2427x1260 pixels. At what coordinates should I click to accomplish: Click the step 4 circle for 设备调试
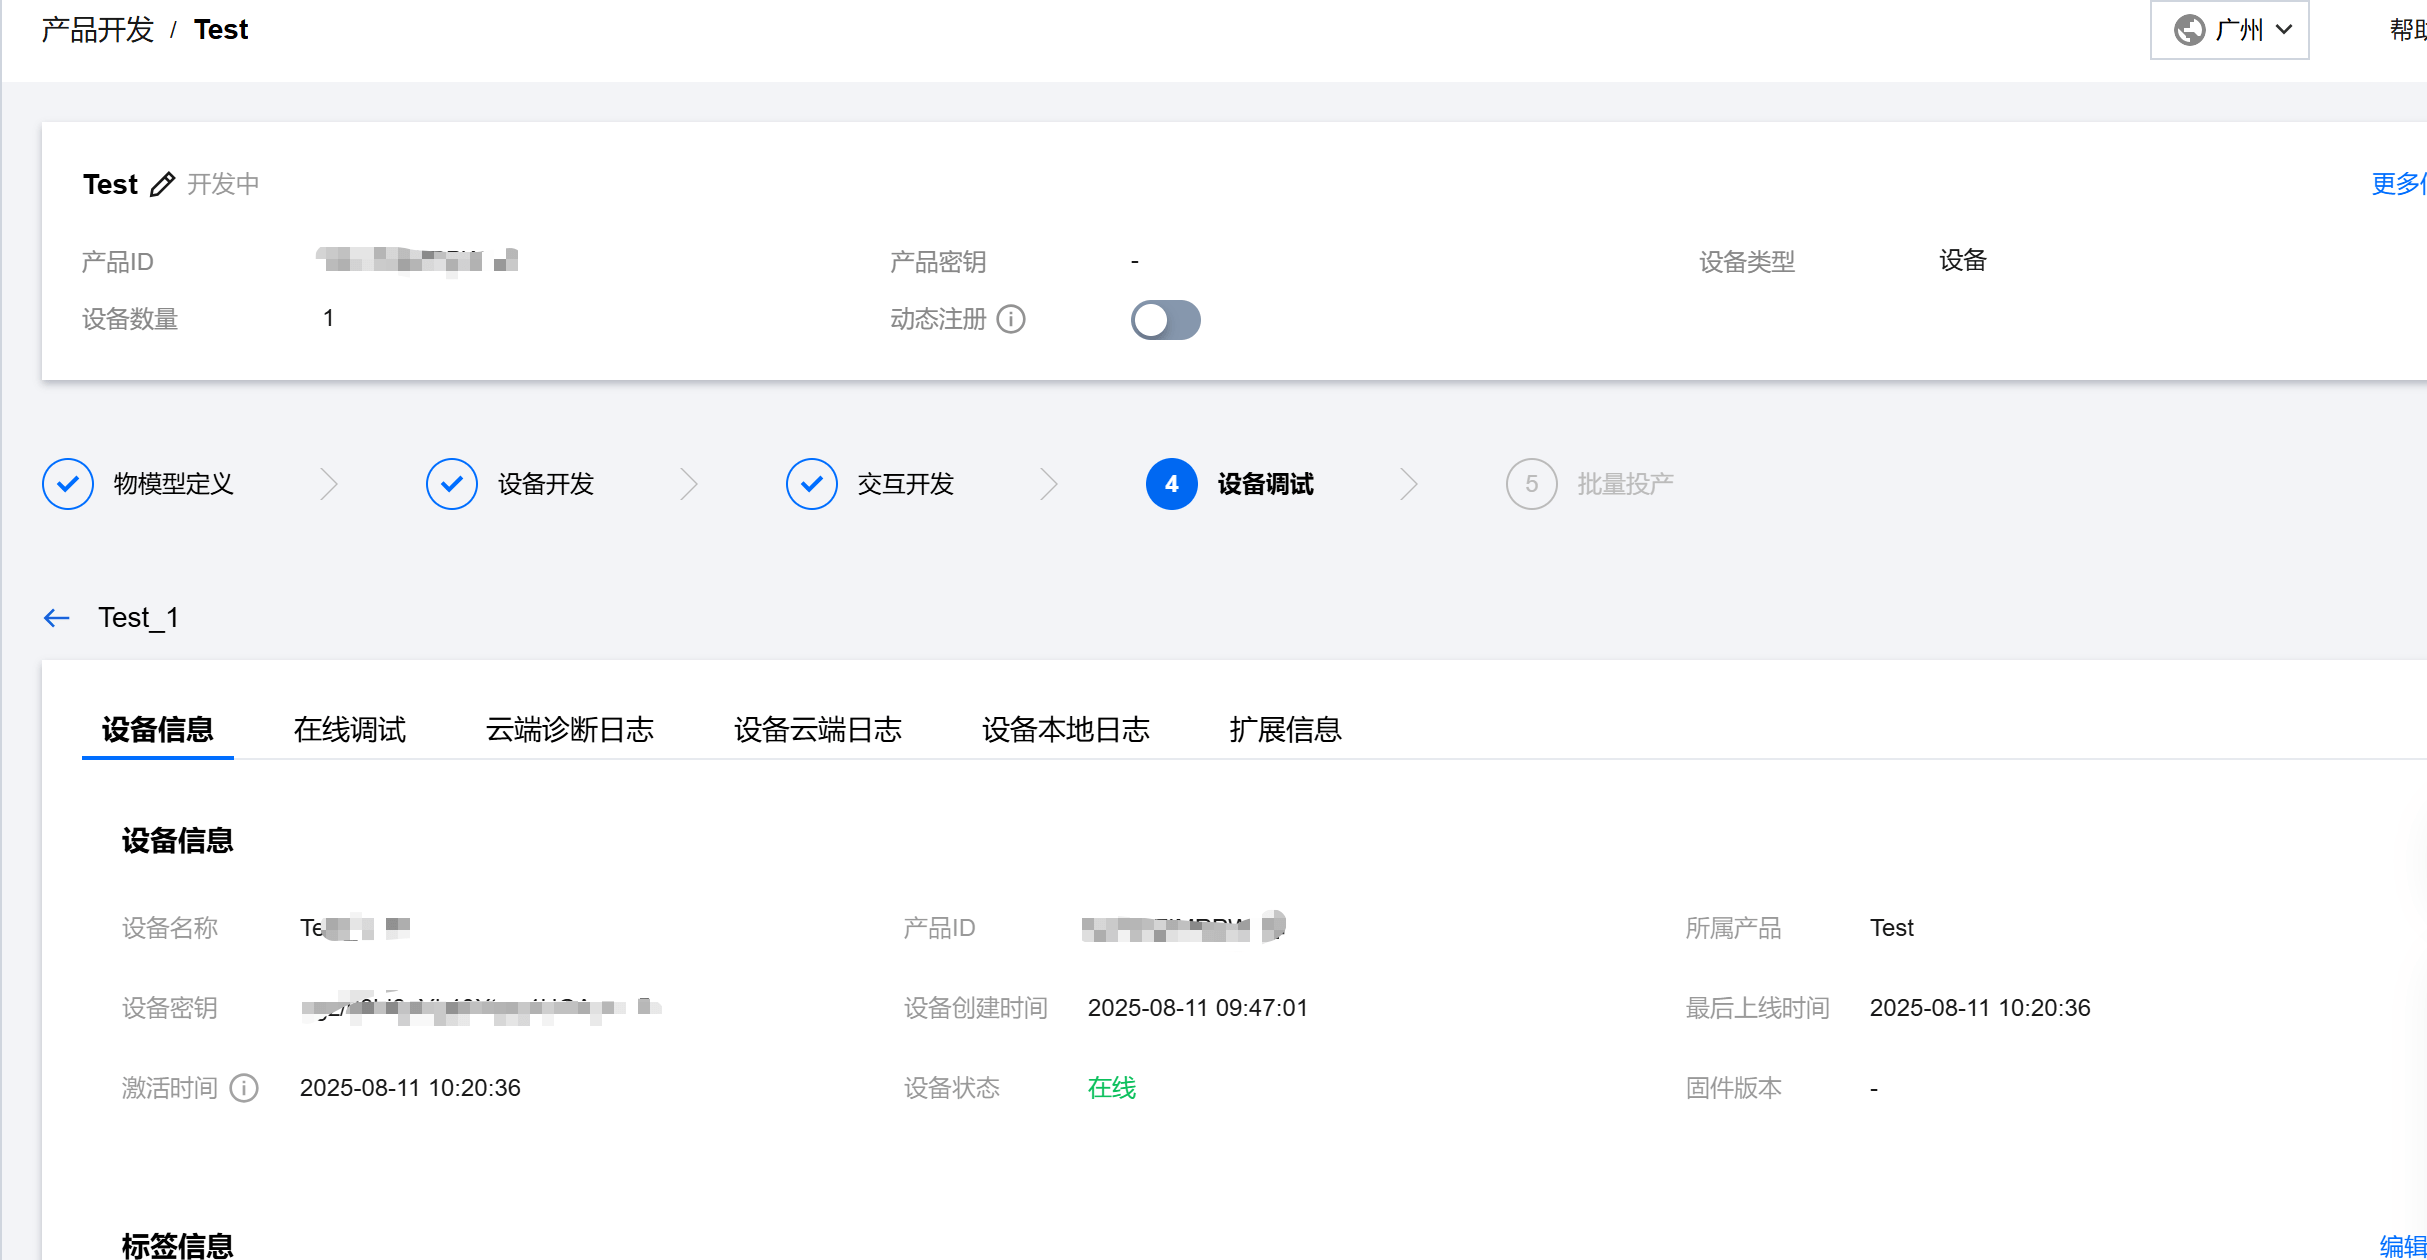[1172, 484]
